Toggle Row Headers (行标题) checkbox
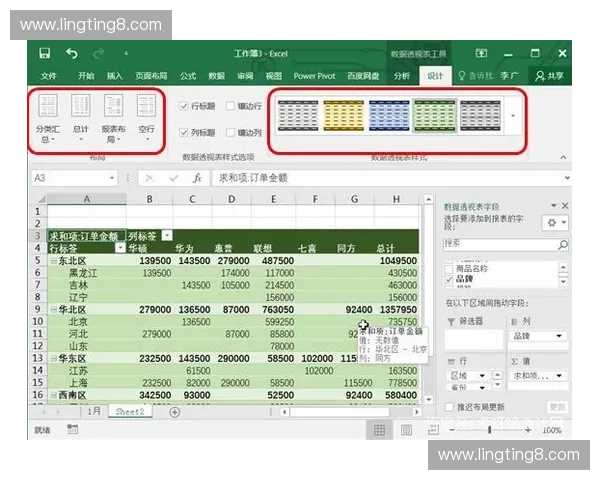 184,106
